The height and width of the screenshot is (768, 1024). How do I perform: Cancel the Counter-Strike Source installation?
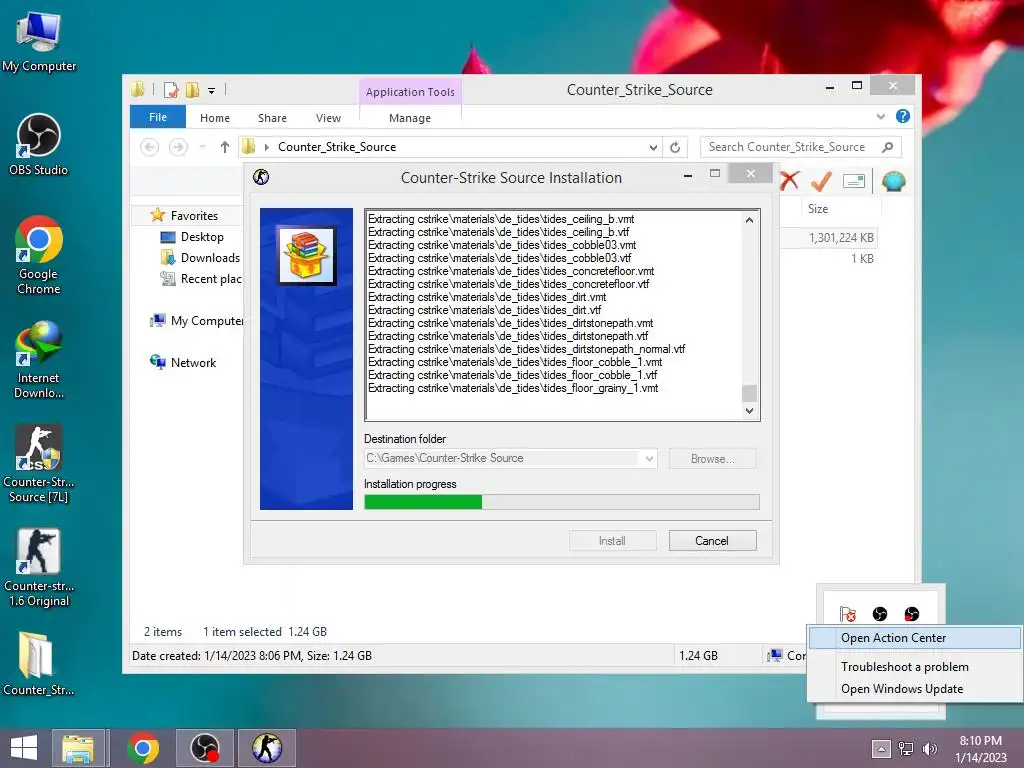tap(712, 541)
